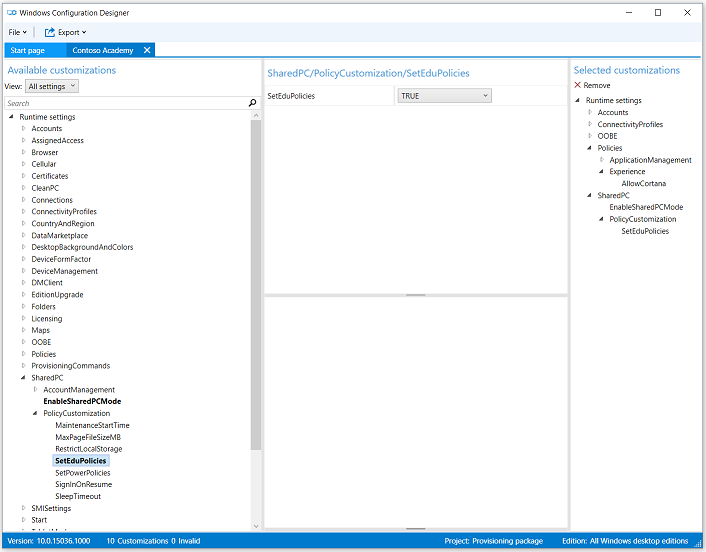Screen dimensions: 706x552
Task: Open the View All settings dropdown
Action: pyautogui.click(x=52, y=86)
